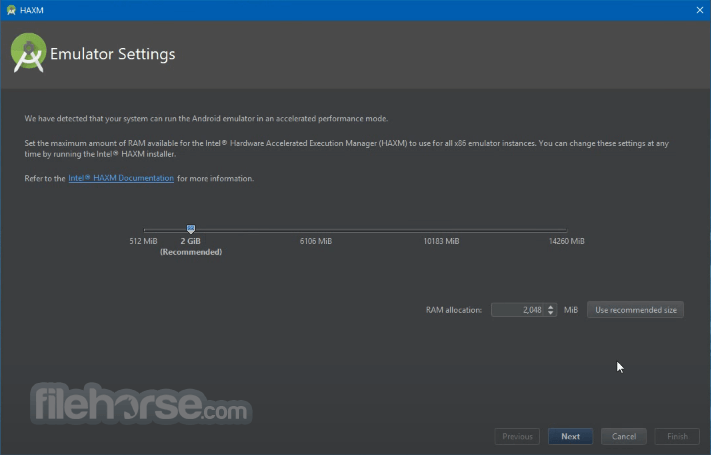
Task: Click the RAM slider thumb at 2 GiB
Action: point(191,229)
